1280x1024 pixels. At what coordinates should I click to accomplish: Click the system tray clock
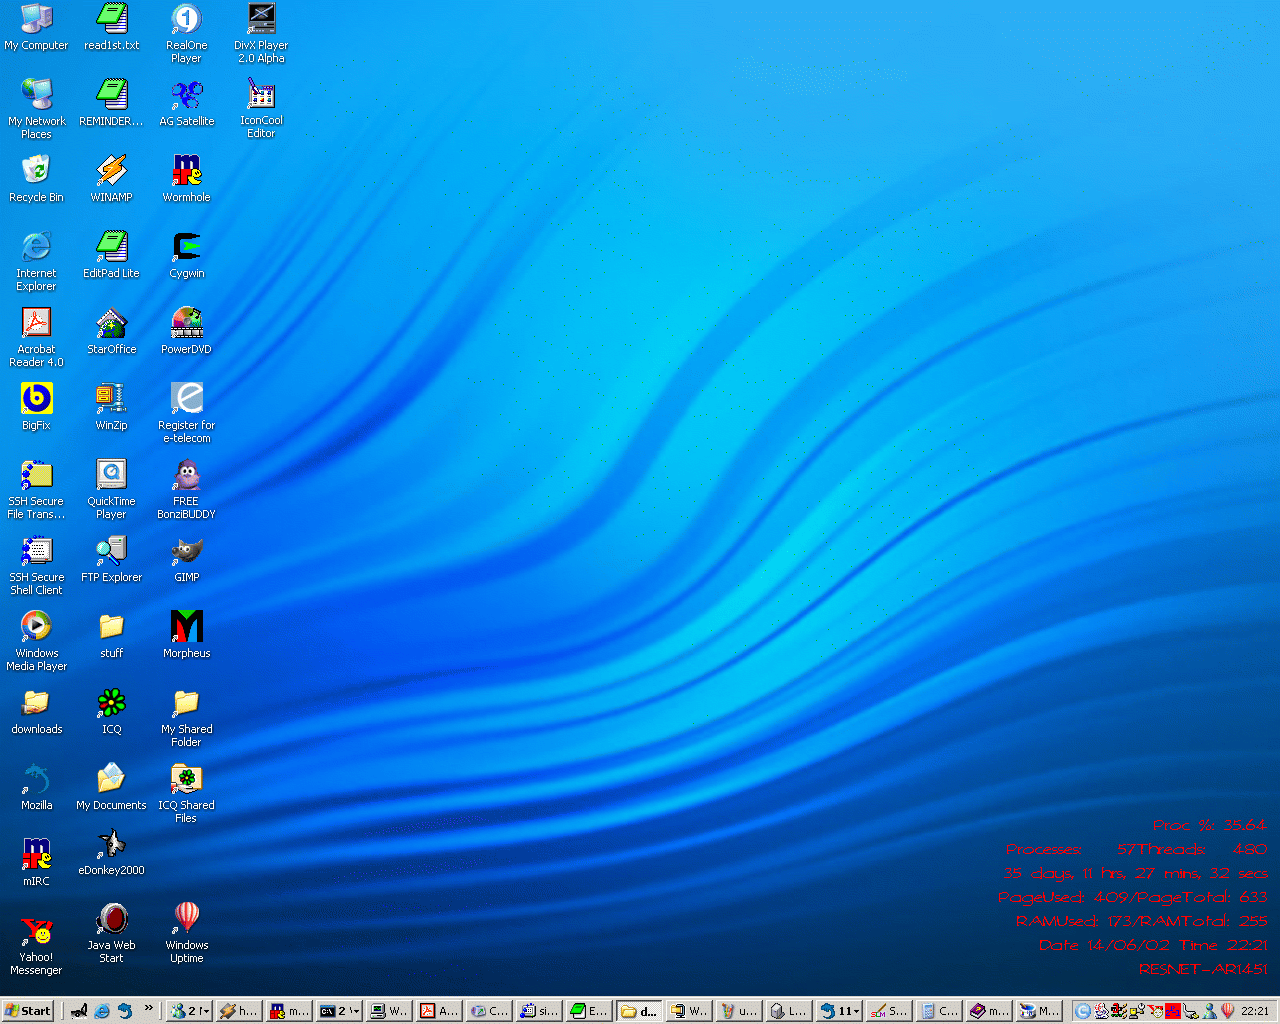[x=1254, y=1011]
